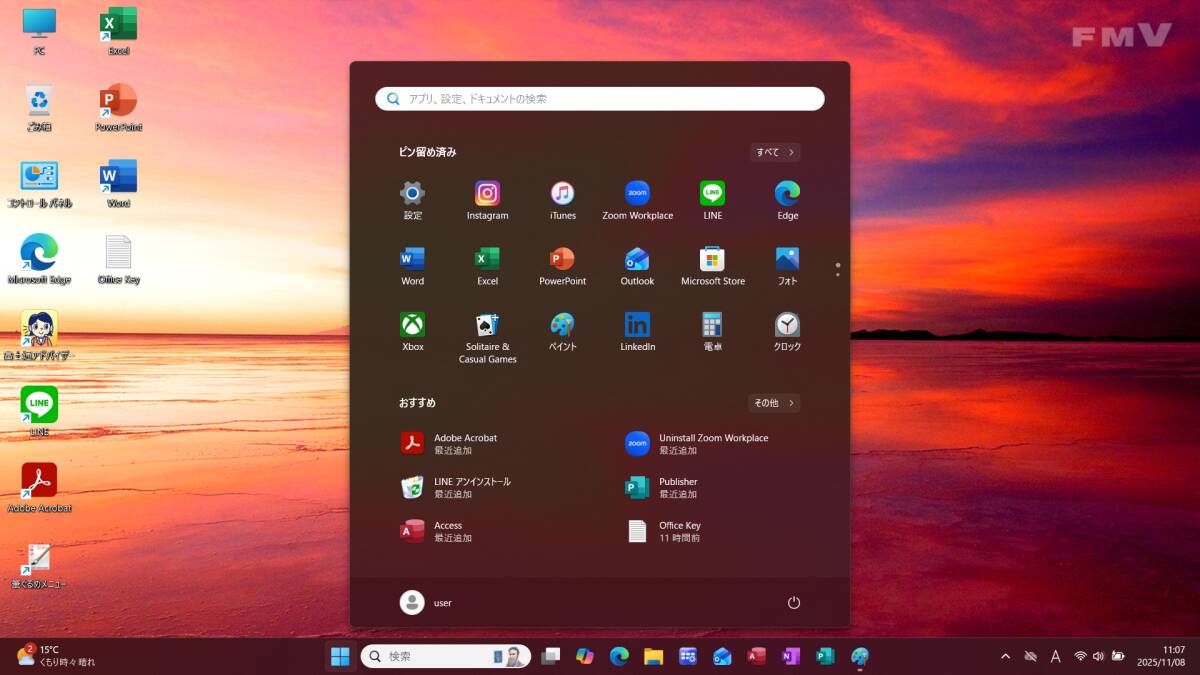Open Edge browser from the taskbar
The height and width of the screenshot is (675, 1200).
coord(619,656)
